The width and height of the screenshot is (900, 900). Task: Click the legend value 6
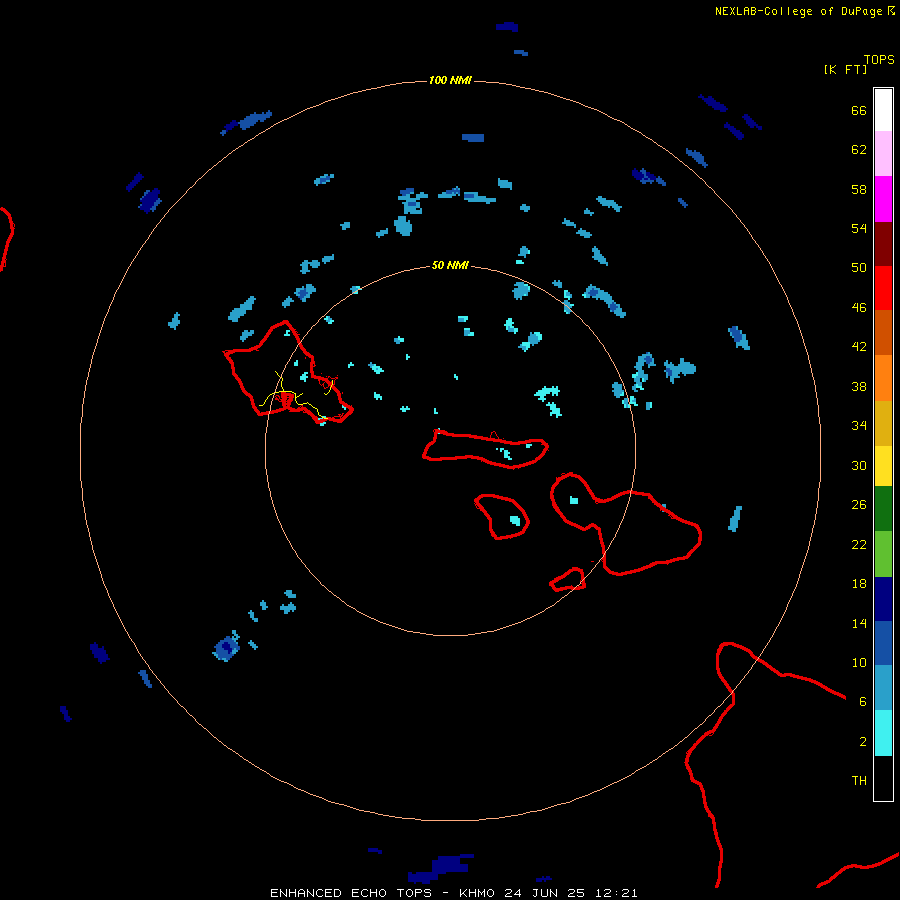[x=862, y=702]
